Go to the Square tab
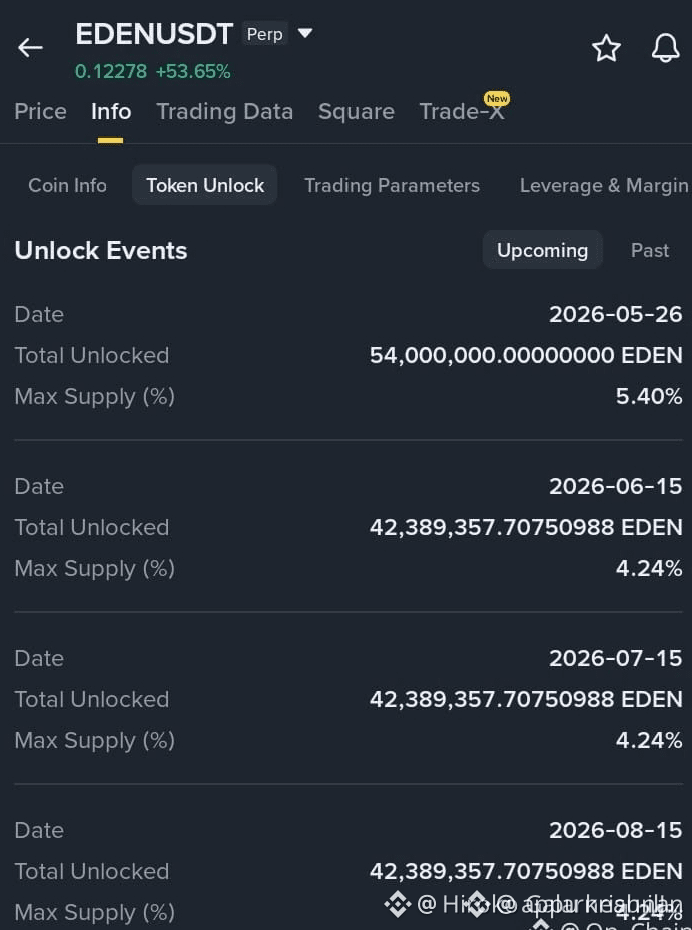 [356, 112]
